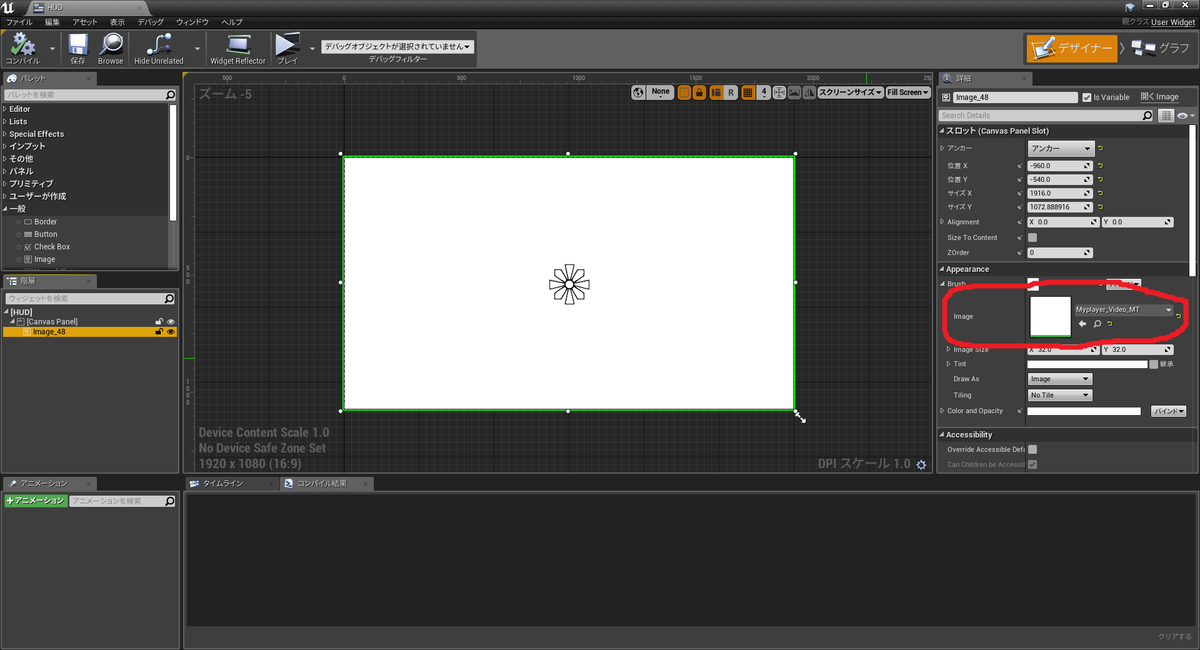Click the localization globe icon in viewport
Viewport: 1200px width, 650px height.
point(638,92)
